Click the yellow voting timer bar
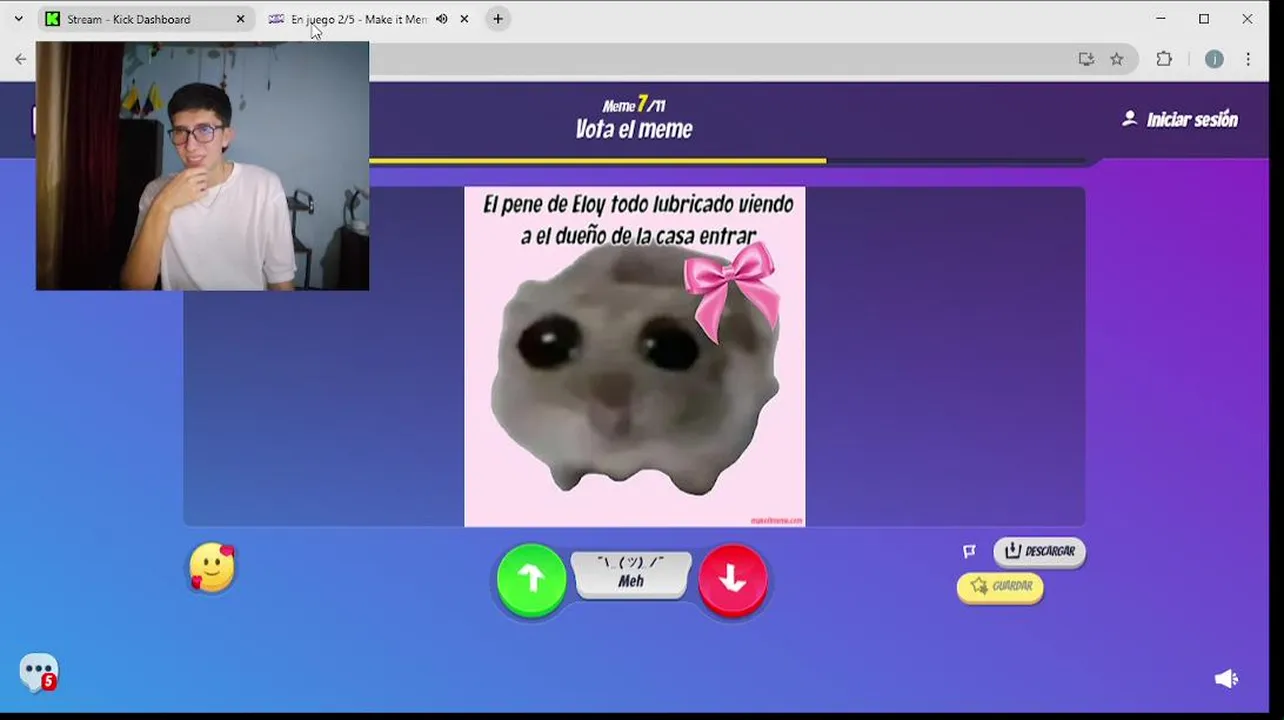 (597, 160)
